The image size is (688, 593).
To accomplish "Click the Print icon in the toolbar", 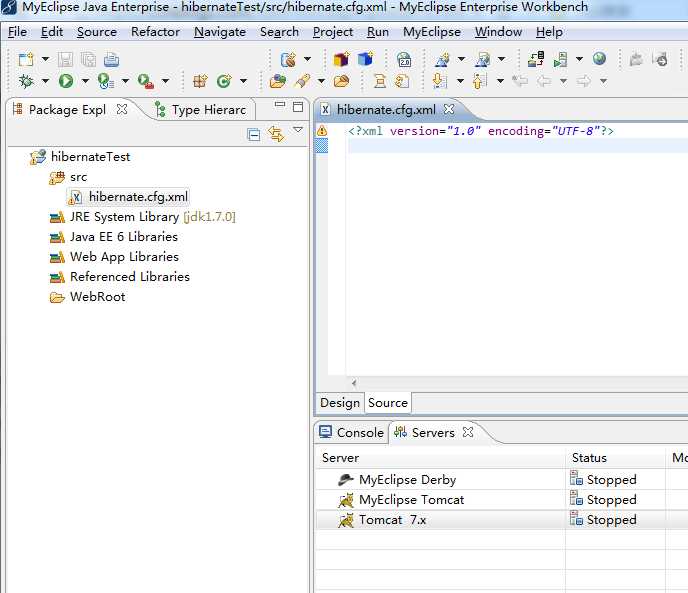I will 111,59.
